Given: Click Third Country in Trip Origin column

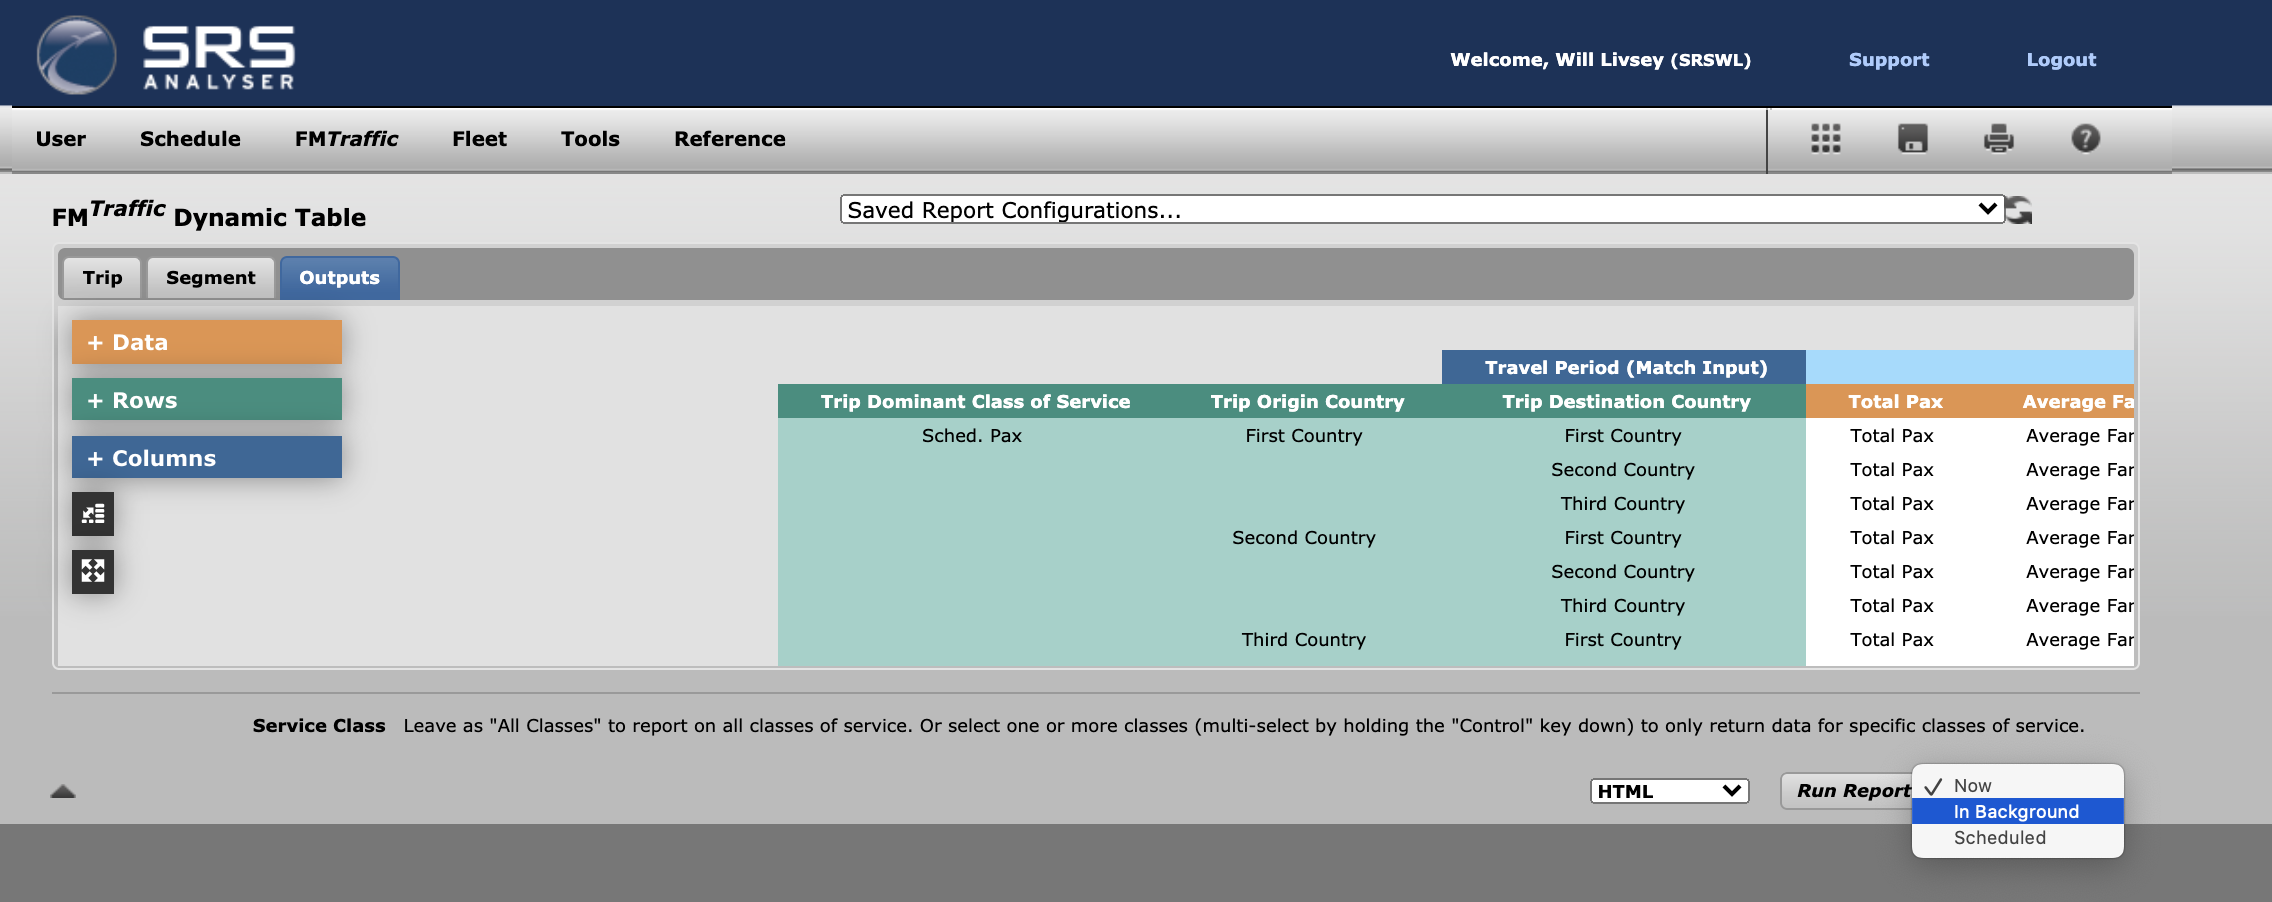Looking at the screenshot, I should tap(1303, 640).
